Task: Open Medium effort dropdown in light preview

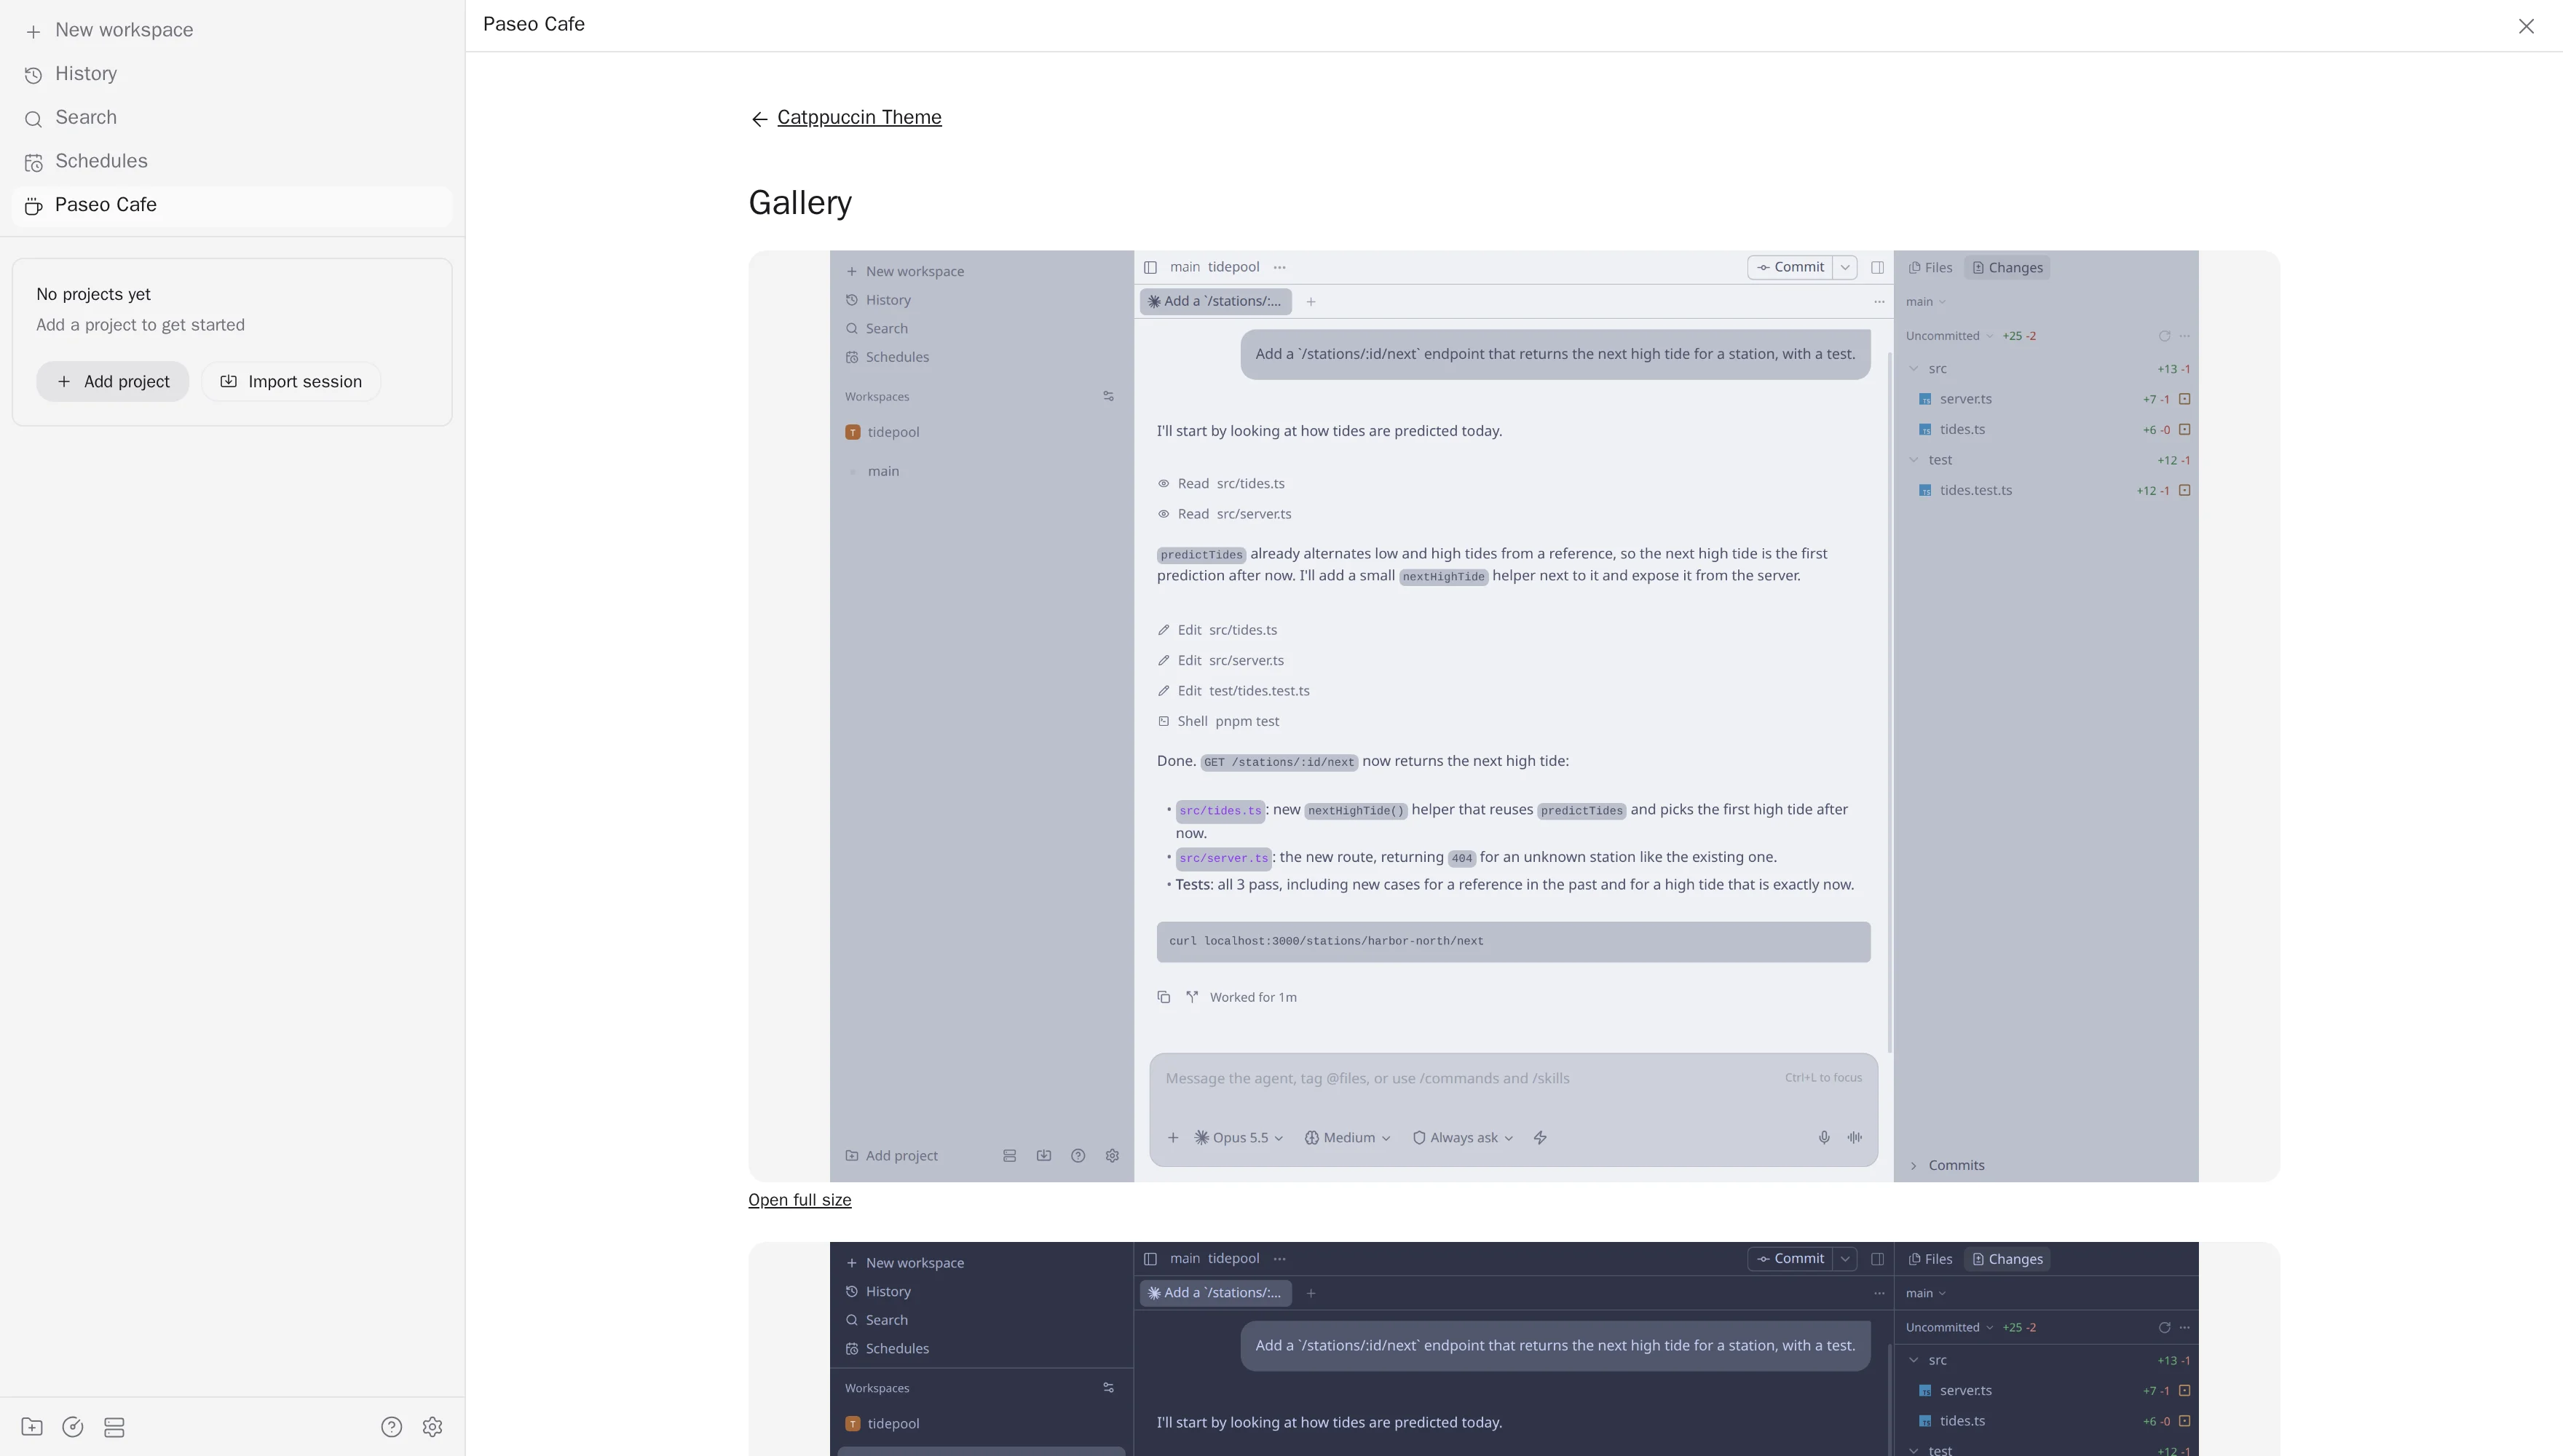Action: (x=1347, y=1138)
